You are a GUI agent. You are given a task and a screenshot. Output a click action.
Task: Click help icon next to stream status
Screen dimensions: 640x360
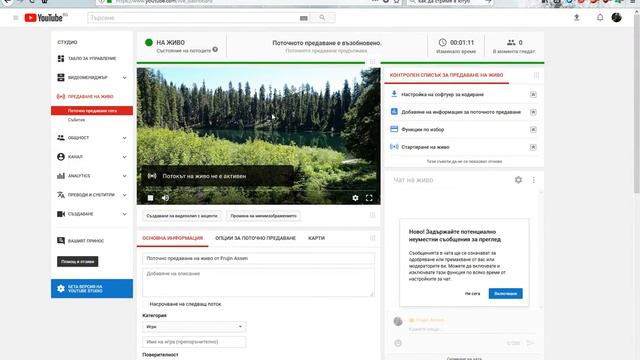[215, 50]
